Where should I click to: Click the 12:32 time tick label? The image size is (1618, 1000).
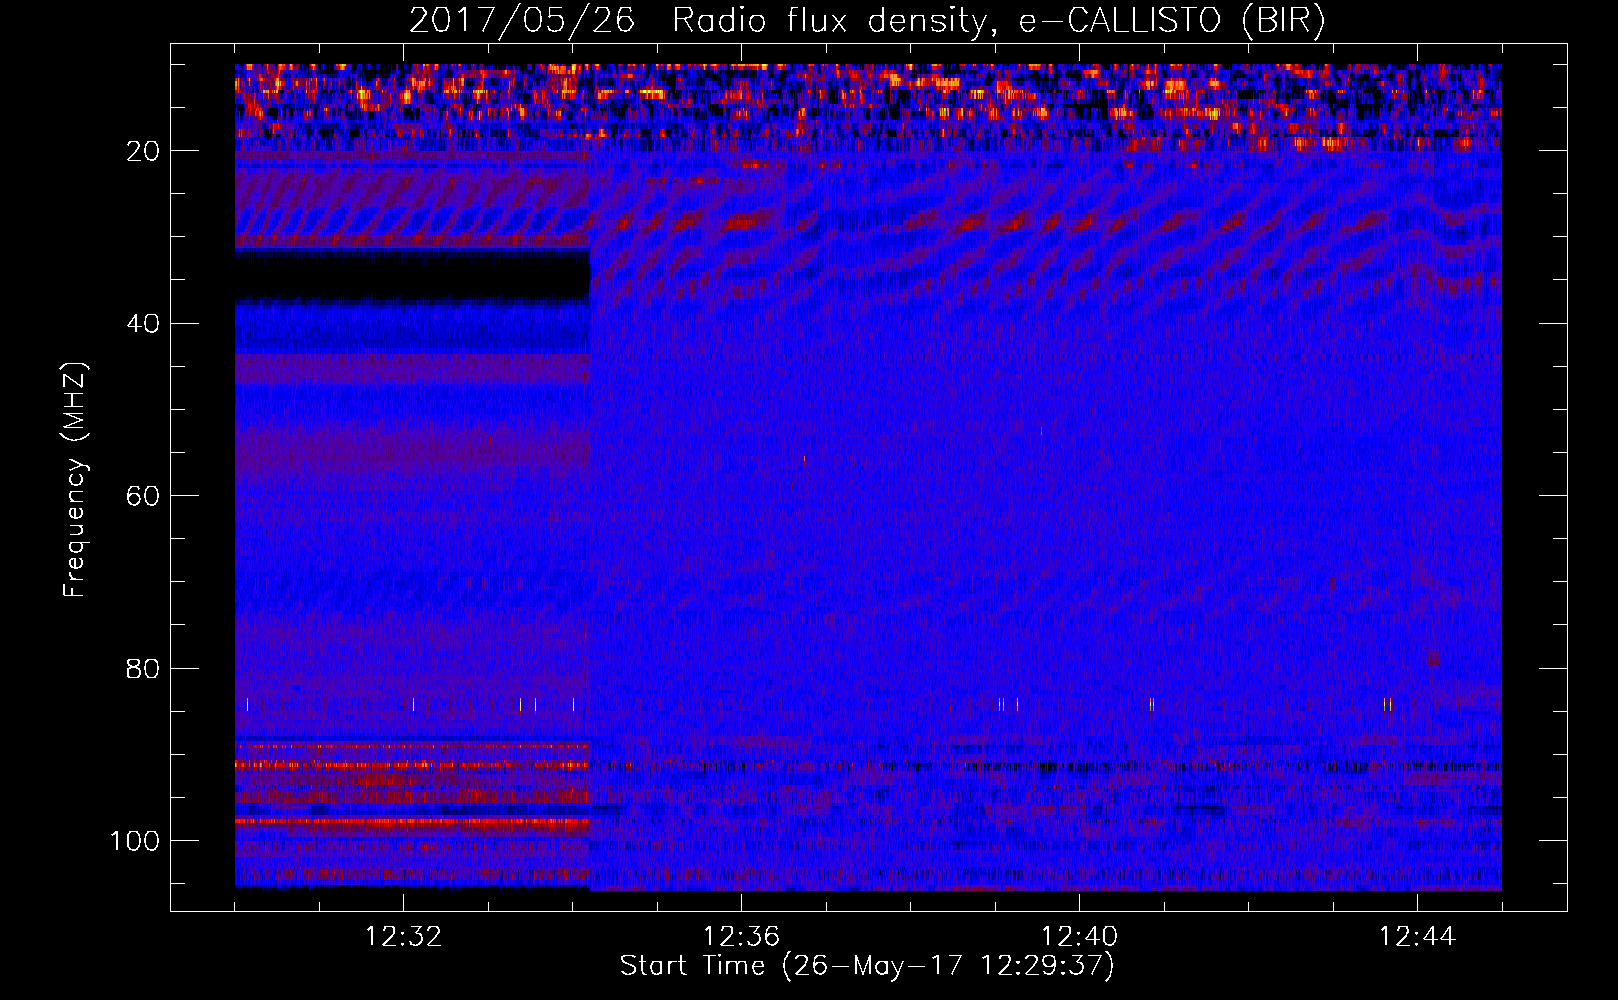coord(404,937)
